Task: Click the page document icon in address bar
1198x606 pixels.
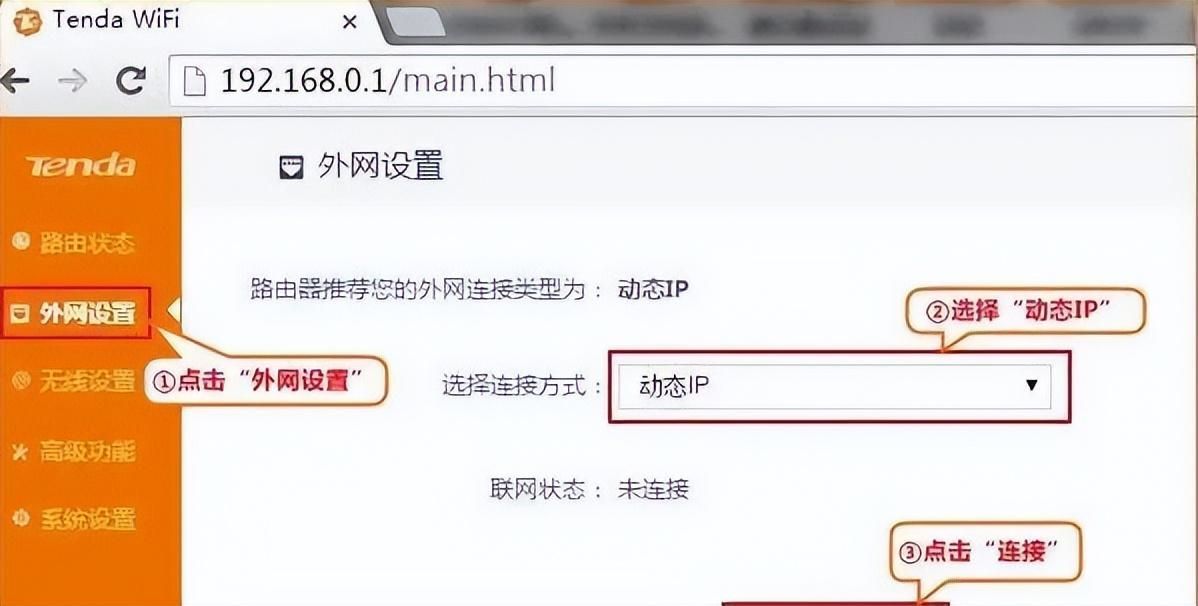Action: point(195,80)
